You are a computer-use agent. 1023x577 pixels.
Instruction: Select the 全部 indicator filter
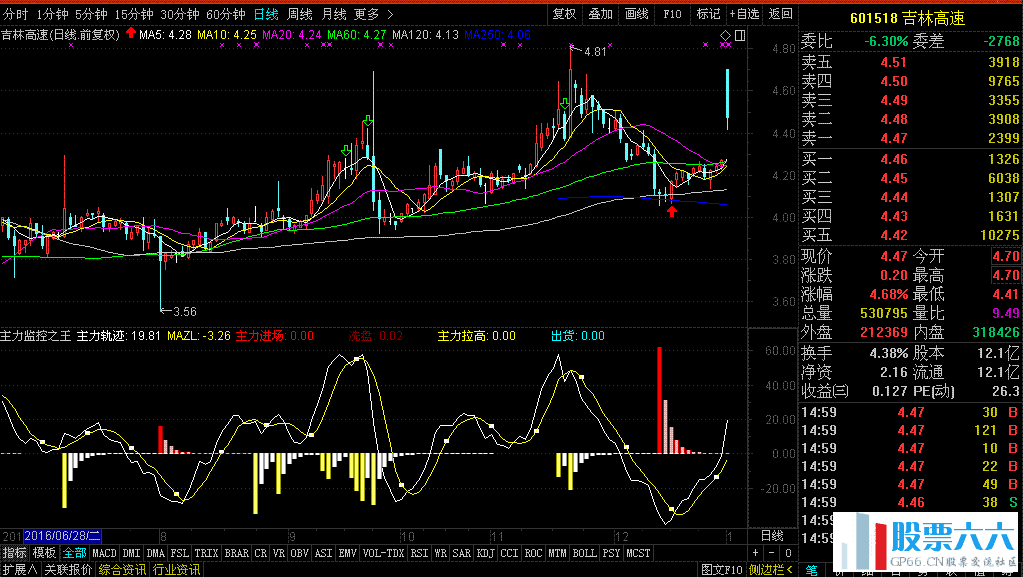pos(74,553)
